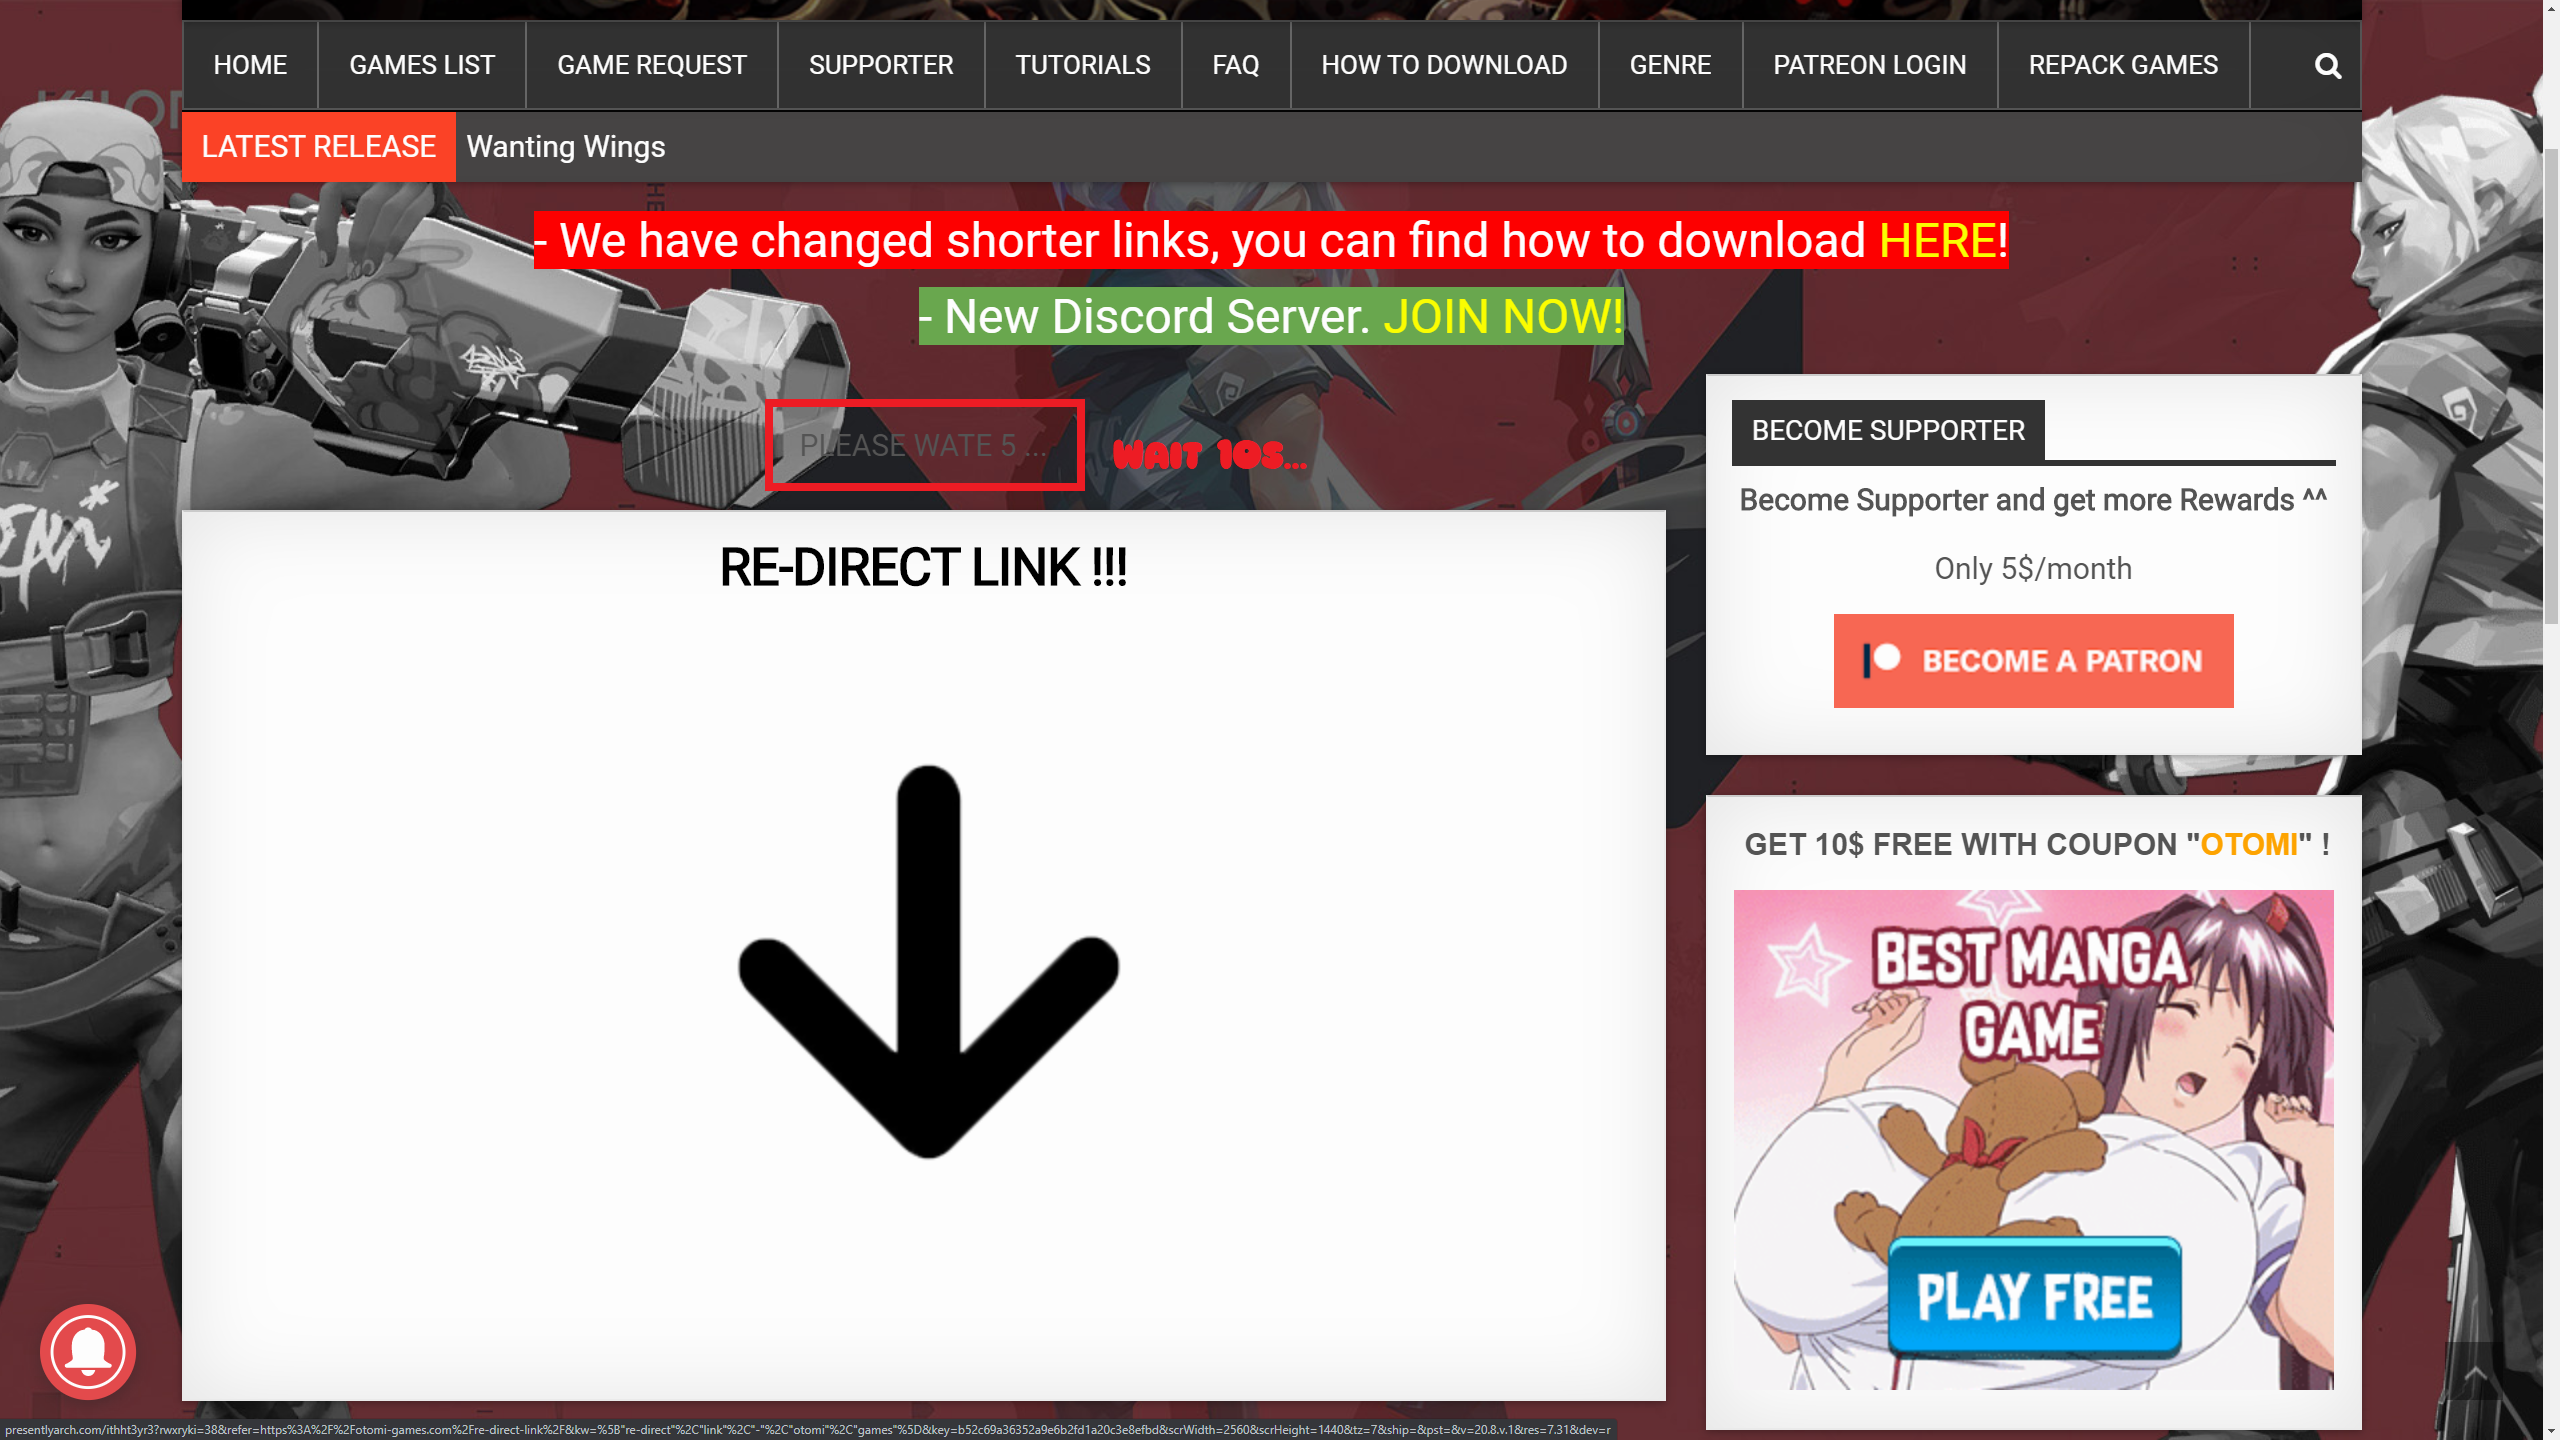Select the FAQ menu tab

pos(1236,65)
